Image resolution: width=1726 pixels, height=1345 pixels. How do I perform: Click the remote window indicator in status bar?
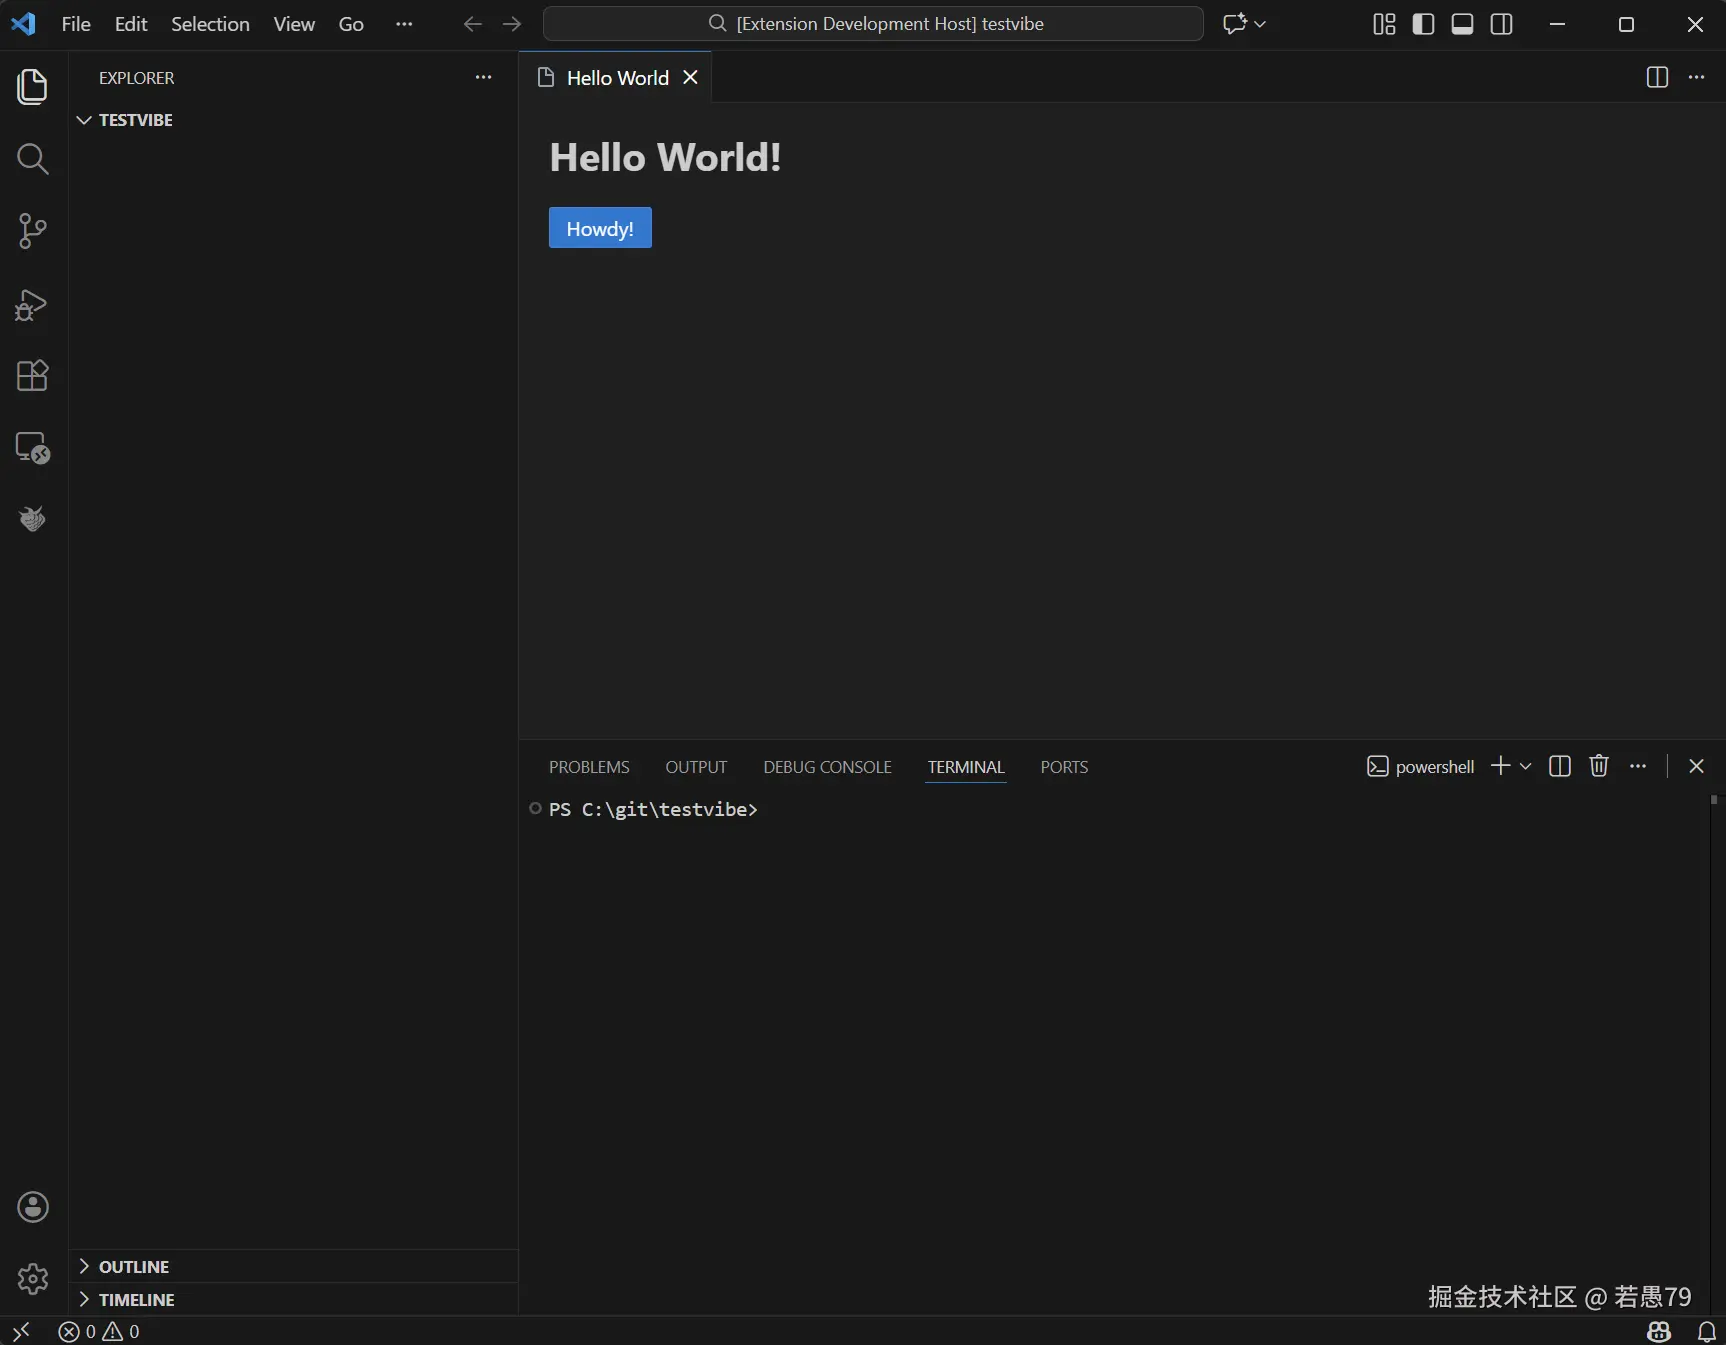click(21, 1331)
